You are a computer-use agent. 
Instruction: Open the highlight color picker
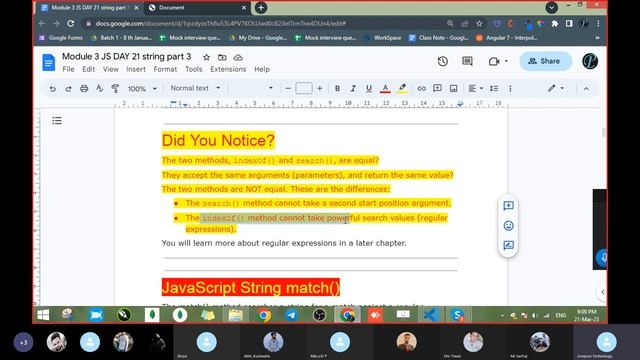pyautogui.click(x=402, y=88)
